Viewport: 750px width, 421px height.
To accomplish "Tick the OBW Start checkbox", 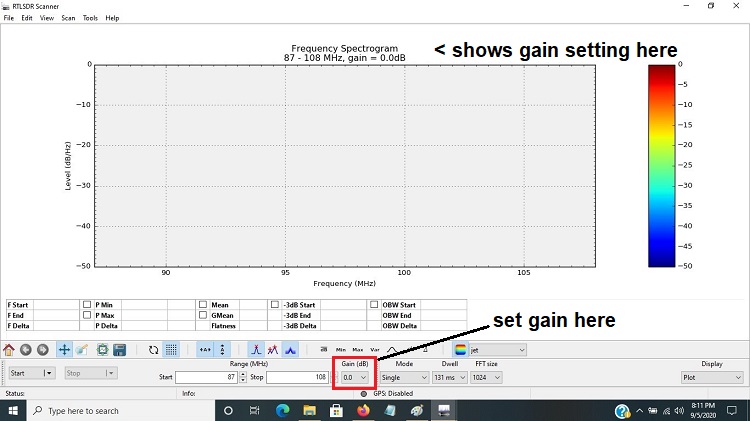I will pos(374,305).
